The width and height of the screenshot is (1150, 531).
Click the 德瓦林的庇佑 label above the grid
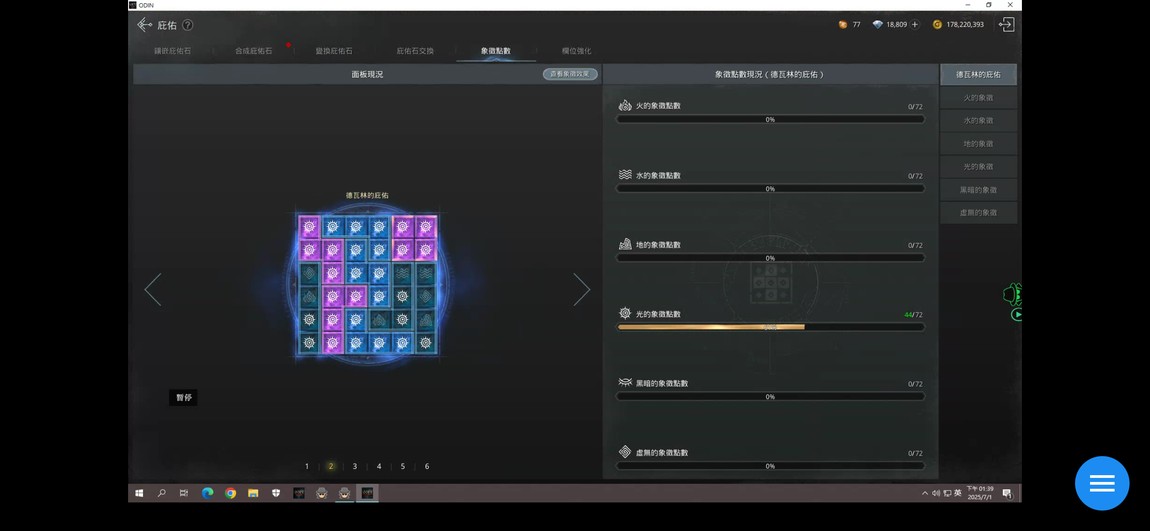[x=367, y=195]
